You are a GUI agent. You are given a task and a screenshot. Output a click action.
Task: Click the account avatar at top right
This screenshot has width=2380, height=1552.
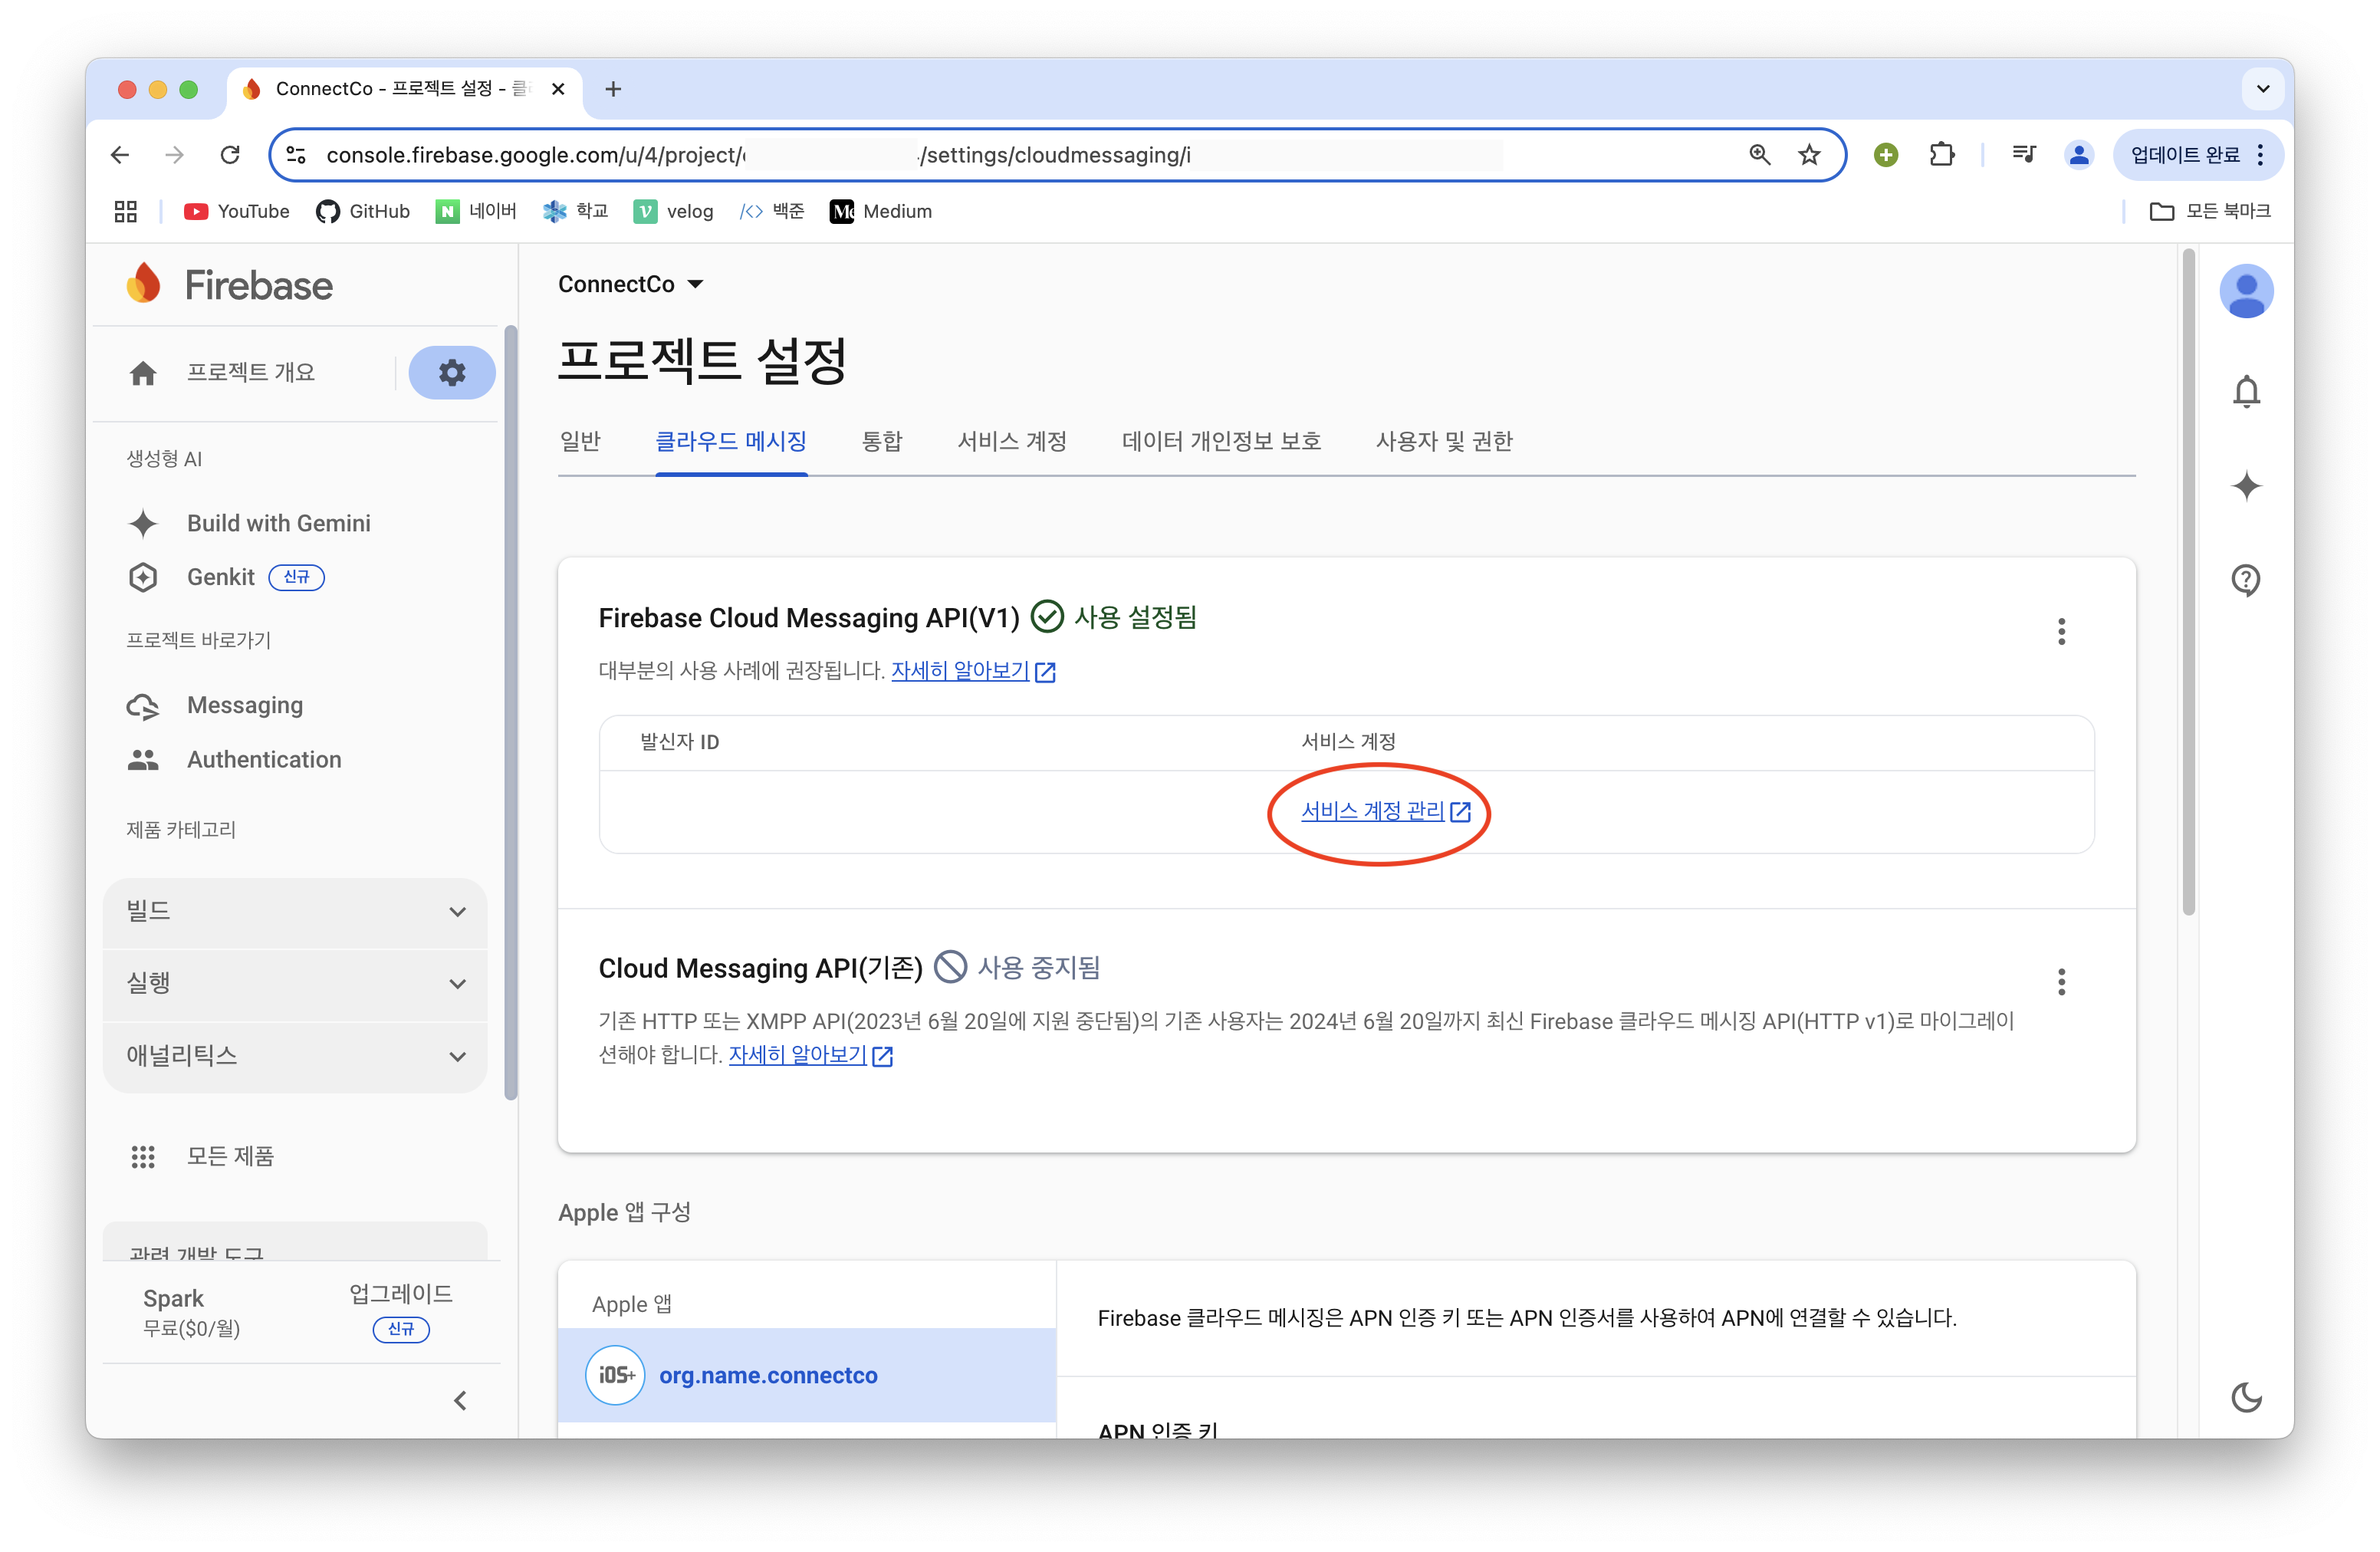(2246, 292)
